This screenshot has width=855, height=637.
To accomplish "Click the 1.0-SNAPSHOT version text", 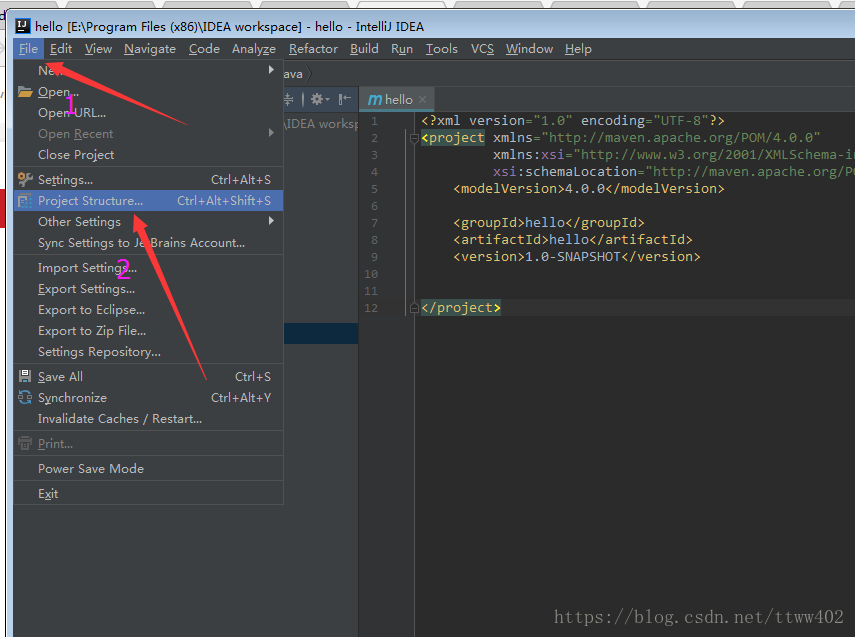I will pyautogui.click(x=573, y=256).
